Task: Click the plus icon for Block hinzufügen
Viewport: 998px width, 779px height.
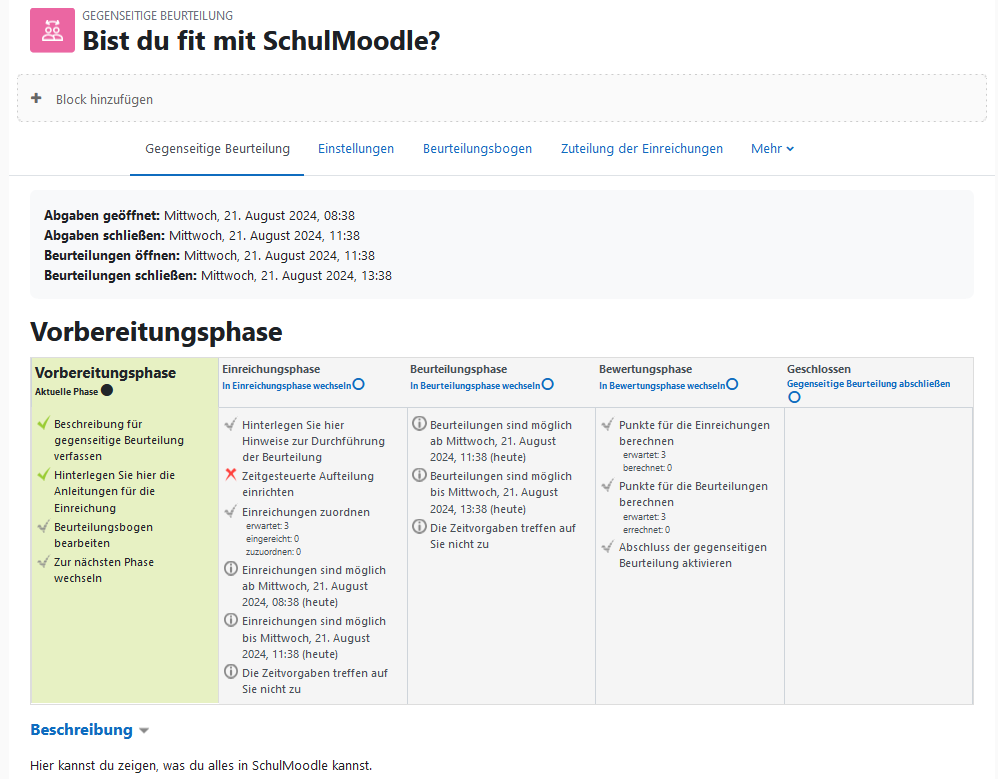Action: click(37, 99)
